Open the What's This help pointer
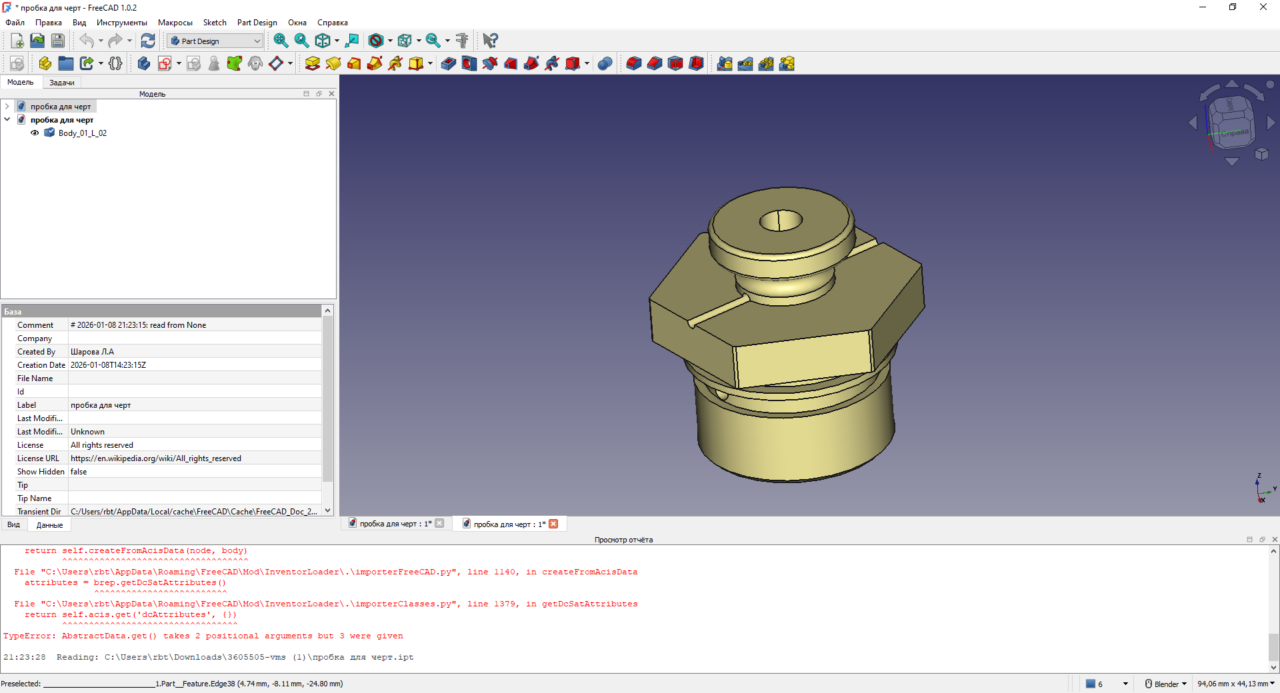The image size is (1280, 693). pos(490,41)
